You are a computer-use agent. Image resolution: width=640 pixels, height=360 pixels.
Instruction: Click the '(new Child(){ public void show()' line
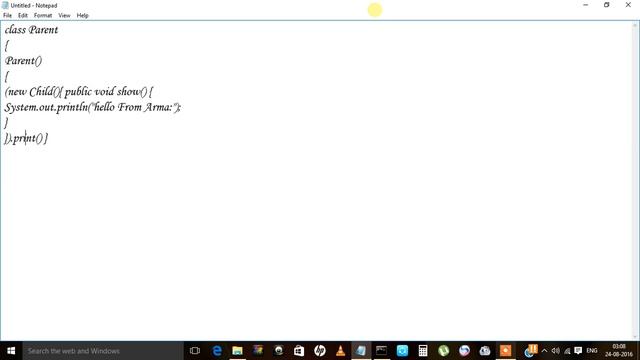(78, 92)
